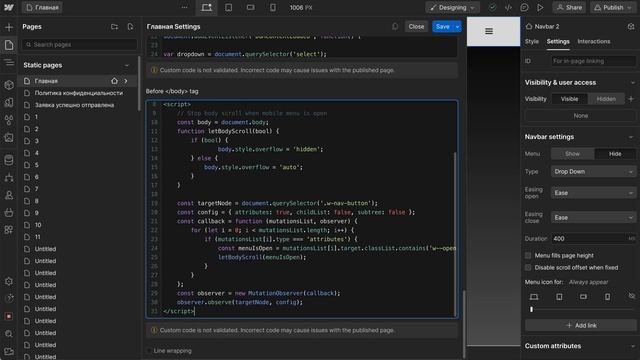Open the Save button dropdown arrow
The width and height of the screenshot is (640, 360).
pos(458,27)
